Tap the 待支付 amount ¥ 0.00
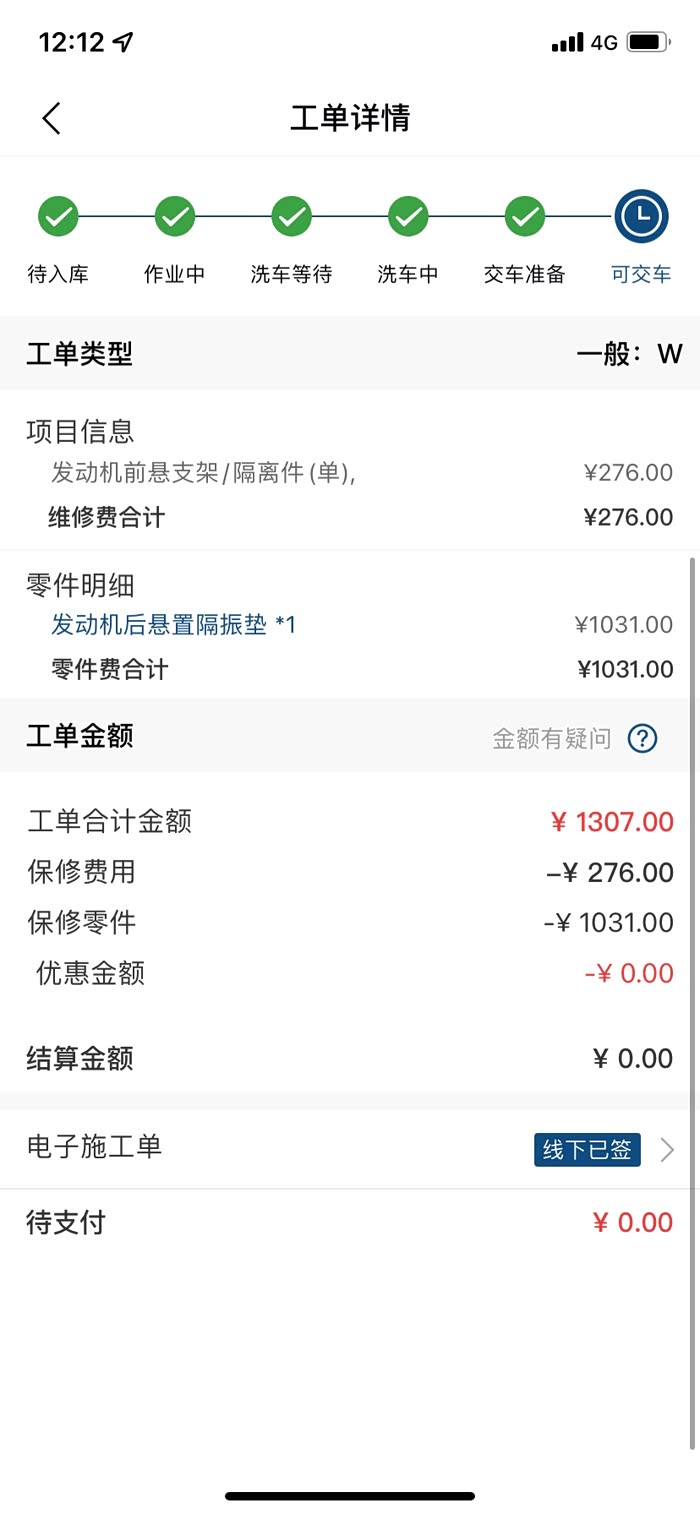This screenshot has width=700, height=1514. click(x=632, y=1222)
